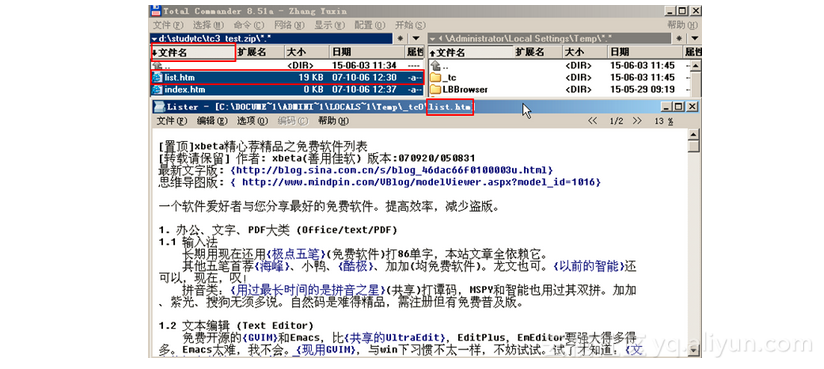Select the _tc folder name in right panel

coord(449,78)
